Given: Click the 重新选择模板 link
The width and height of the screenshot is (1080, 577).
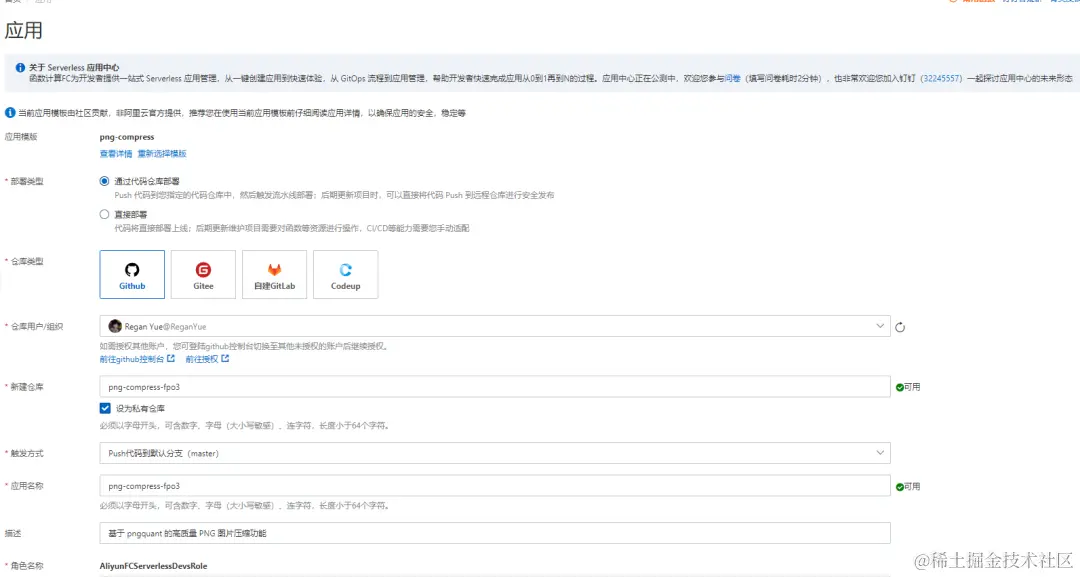Looking at the screenshot, I should (162, 154).
